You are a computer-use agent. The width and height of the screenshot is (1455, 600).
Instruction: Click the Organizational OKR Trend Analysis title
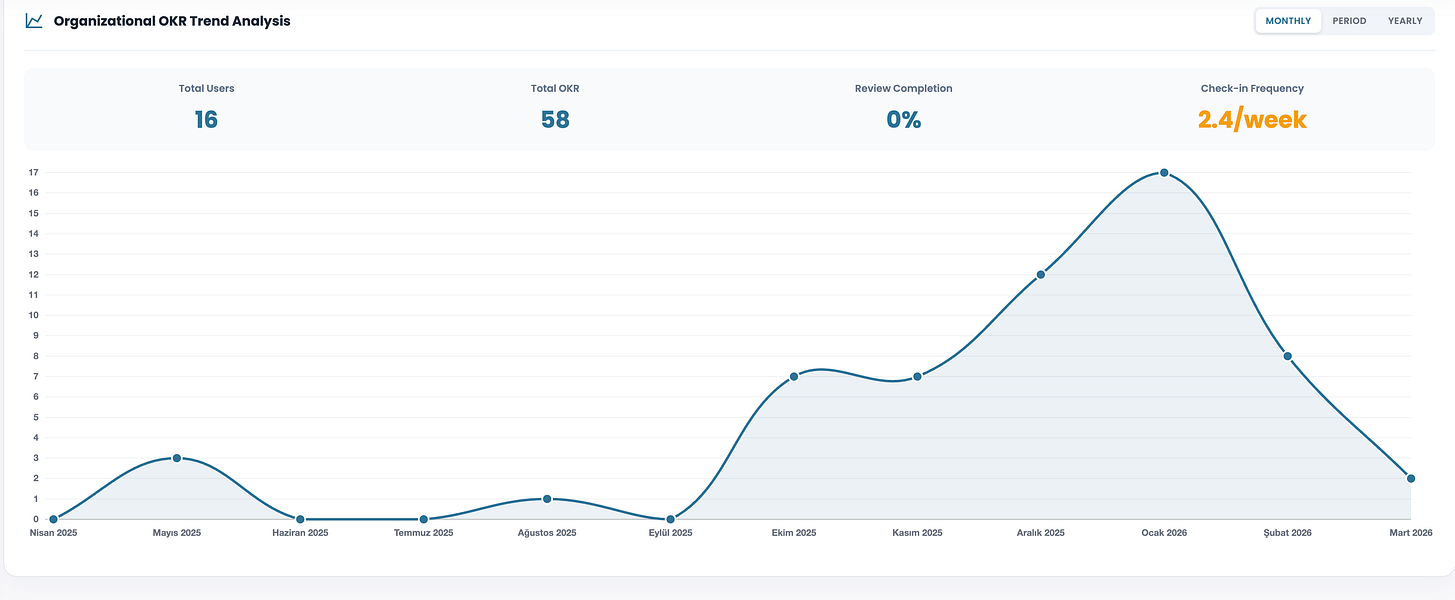(172, 21)
